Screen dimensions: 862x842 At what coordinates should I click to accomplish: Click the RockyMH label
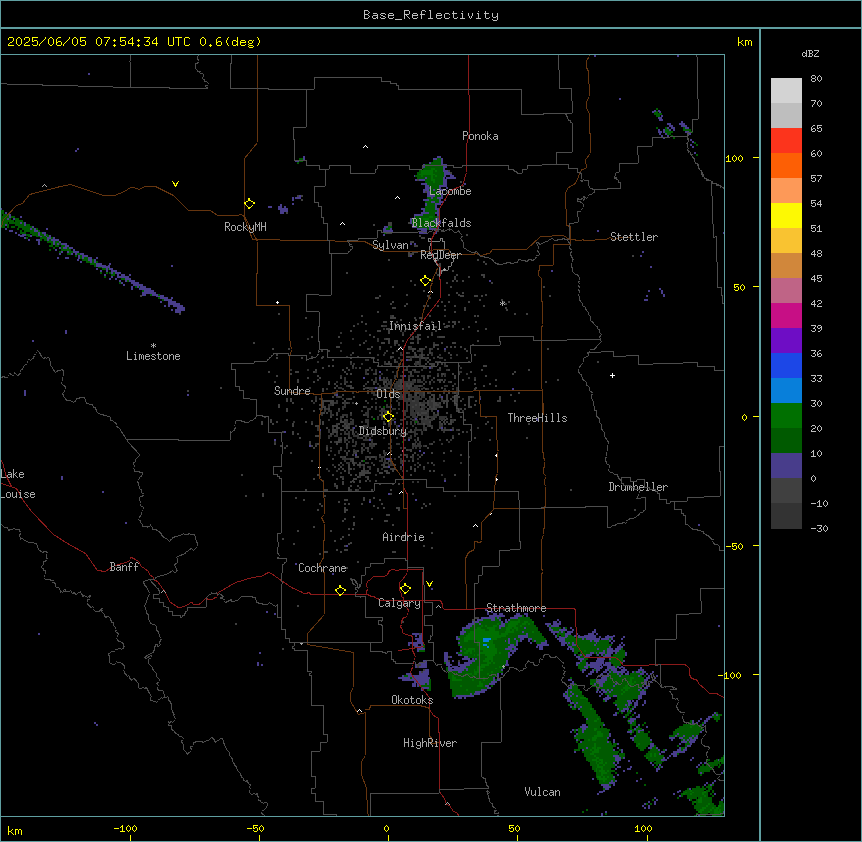point(245,227)
